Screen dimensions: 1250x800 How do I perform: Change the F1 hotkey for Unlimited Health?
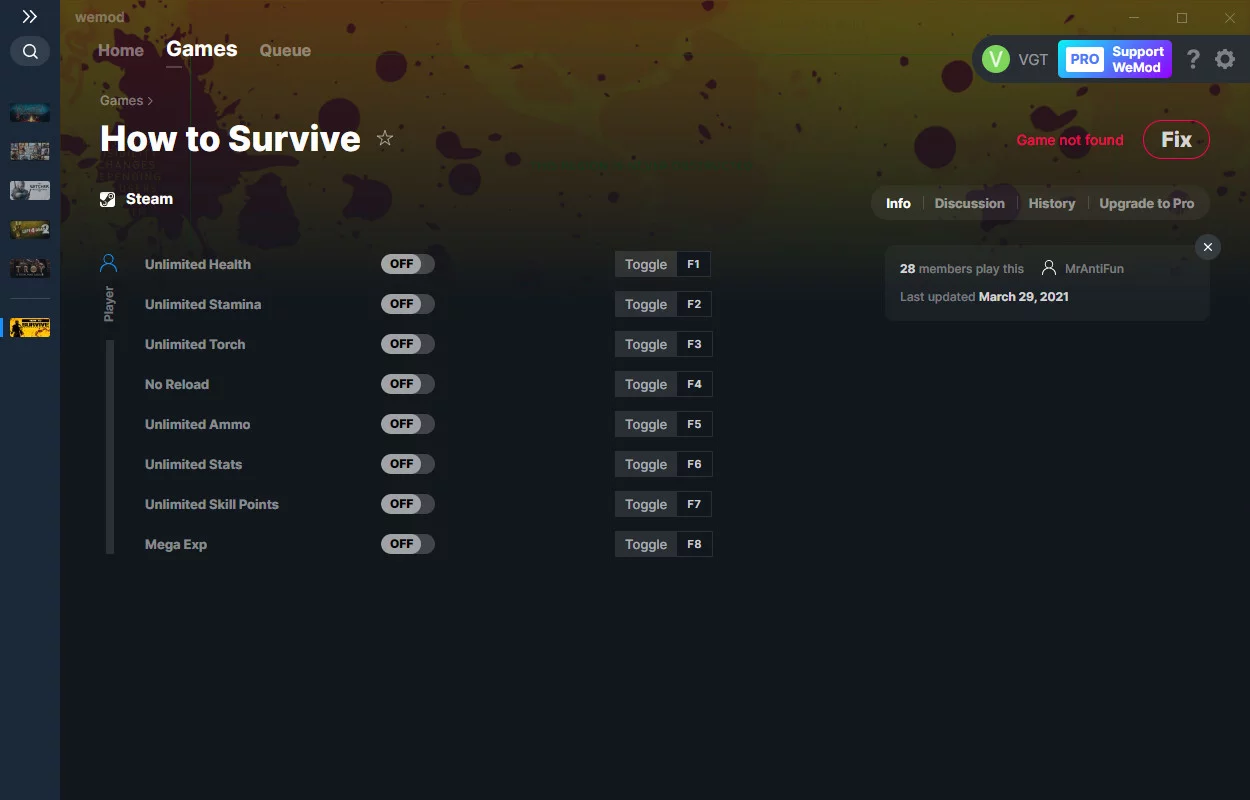[694, 264]
